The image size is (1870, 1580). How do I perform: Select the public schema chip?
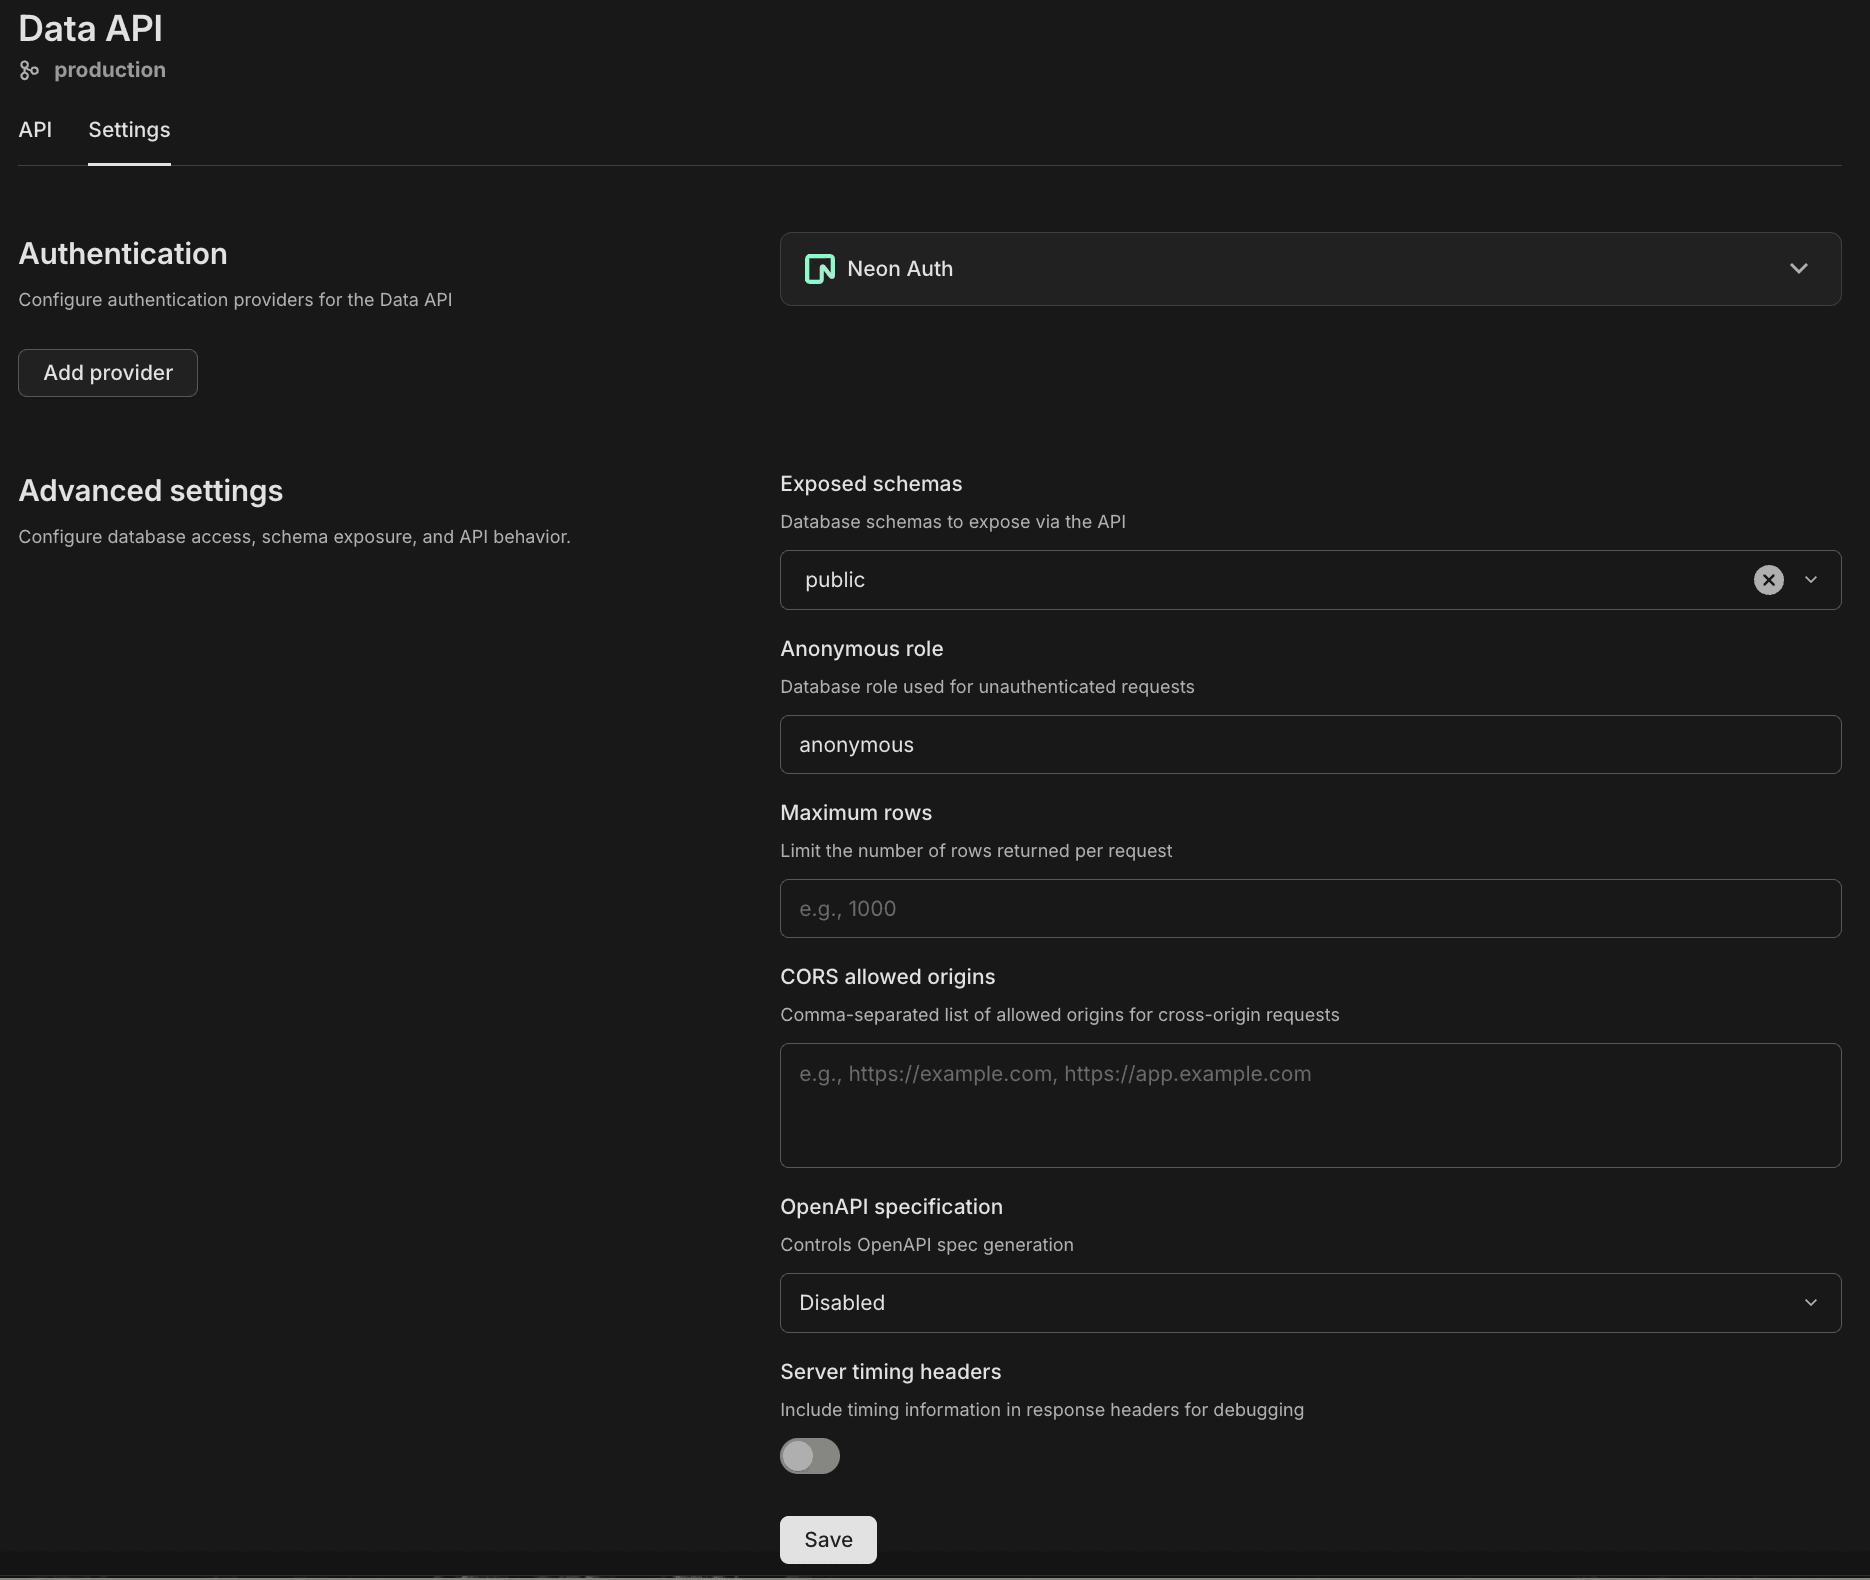tap(834, 580)
